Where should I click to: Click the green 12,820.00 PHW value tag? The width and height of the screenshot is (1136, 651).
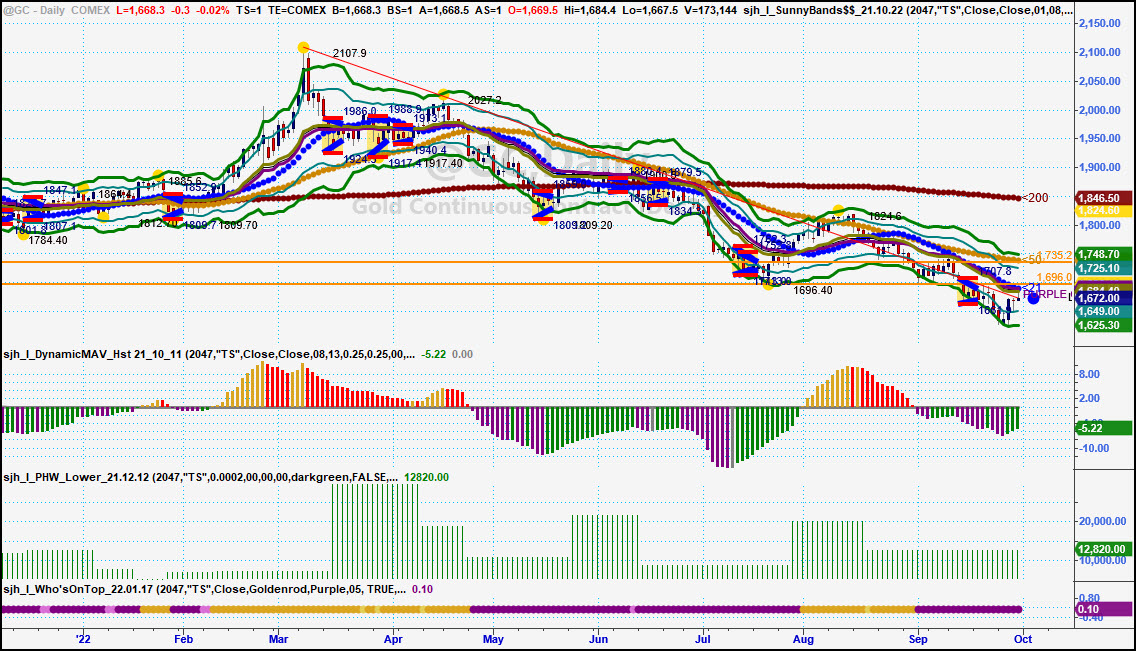point(1103,549)
